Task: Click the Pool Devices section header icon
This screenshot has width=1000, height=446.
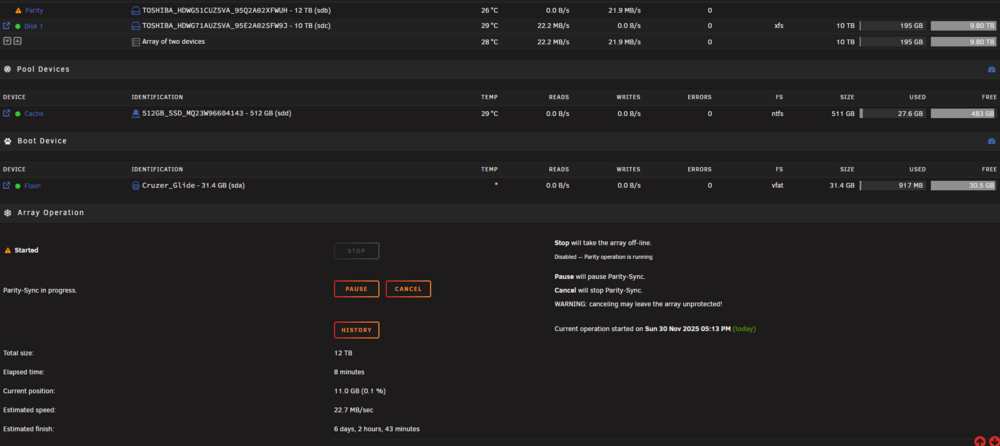Action: pos(7,69)
